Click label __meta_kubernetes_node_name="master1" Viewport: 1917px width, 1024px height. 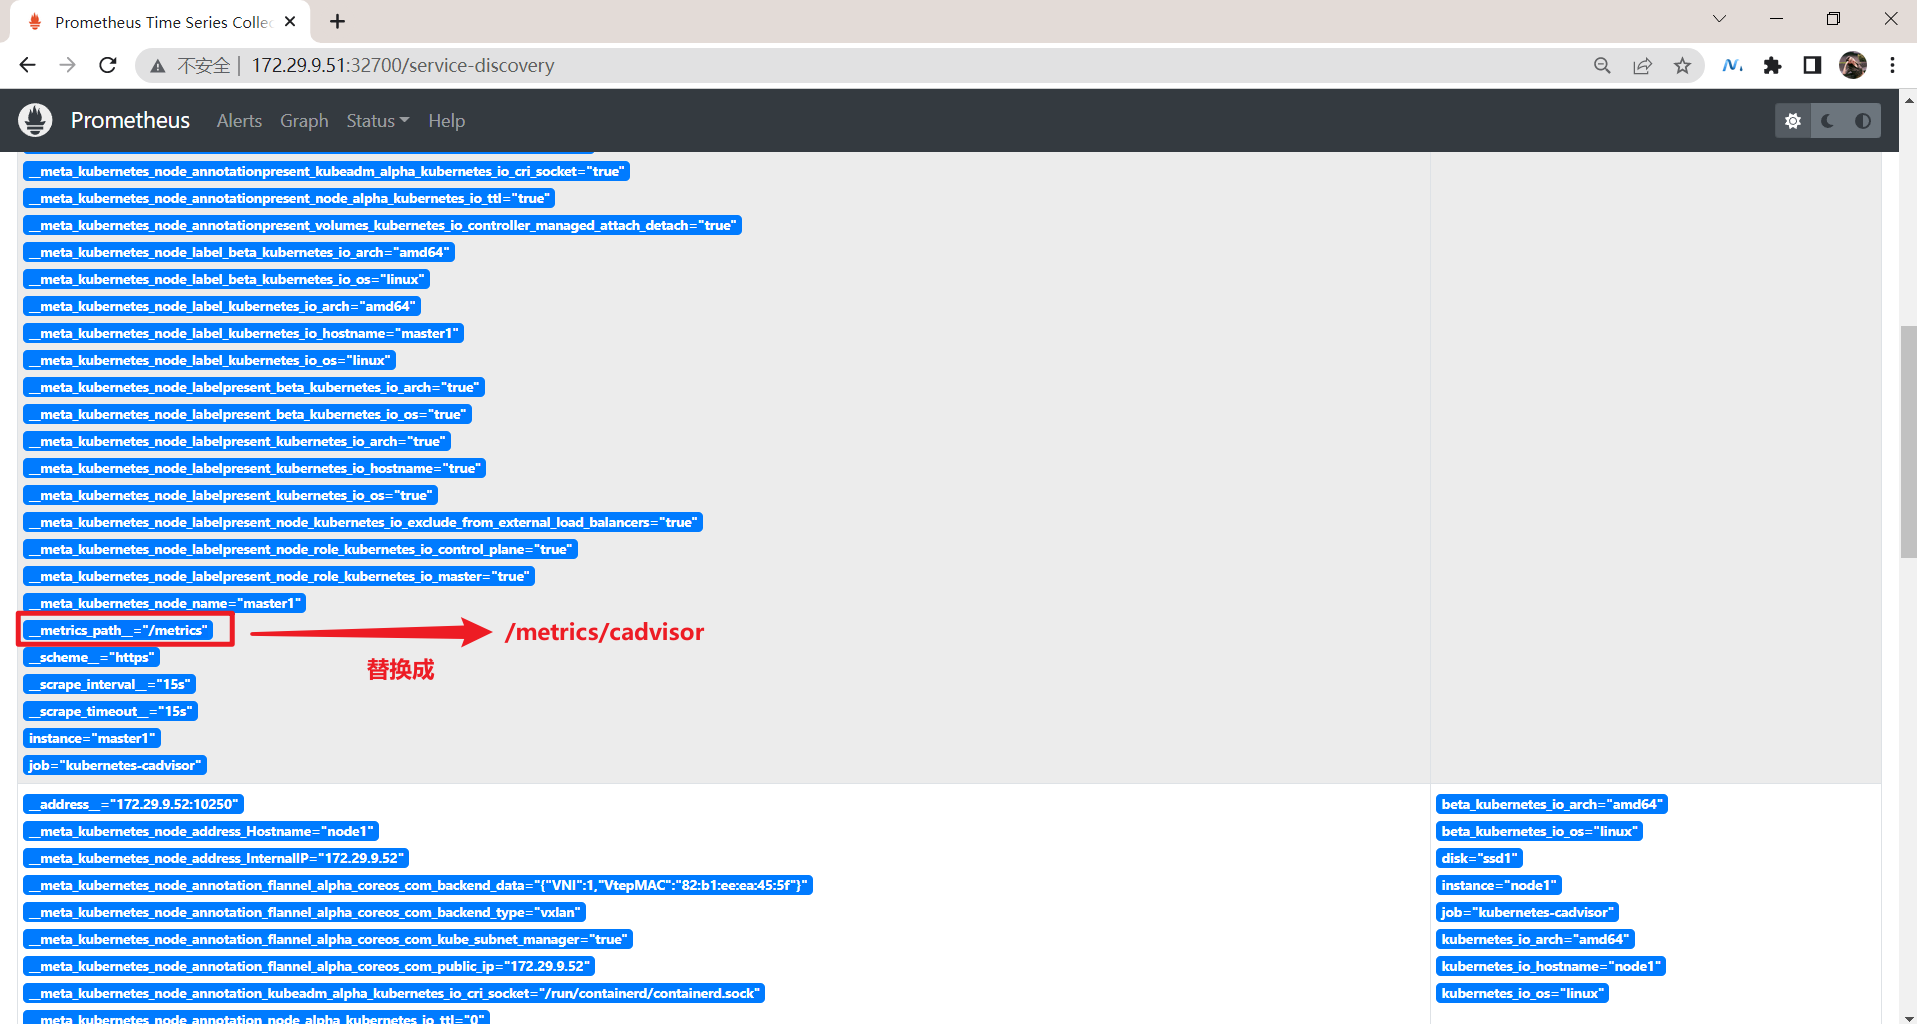point(164,603)
